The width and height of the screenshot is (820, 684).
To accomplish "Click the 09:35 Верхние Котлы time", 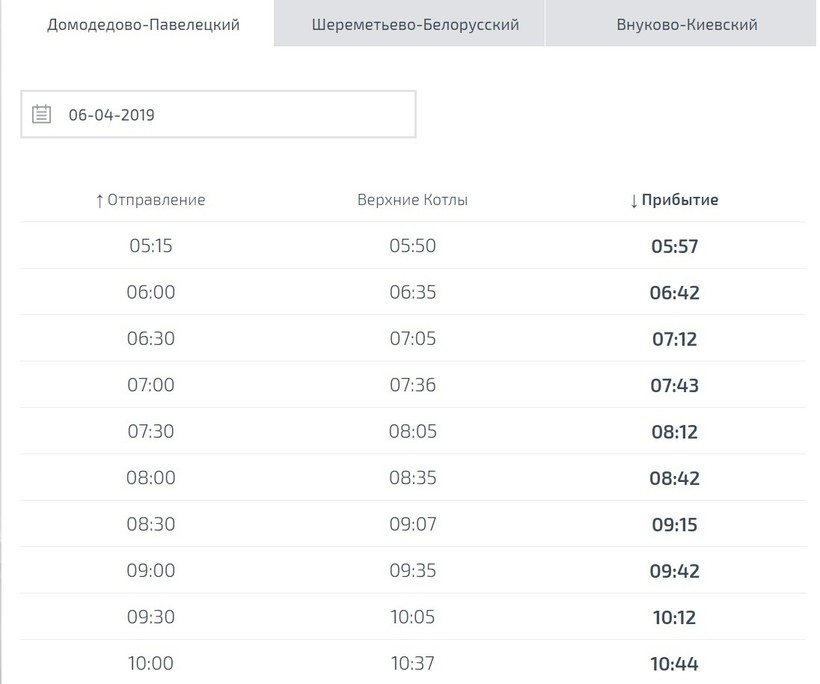I will (x=412, y=571).
